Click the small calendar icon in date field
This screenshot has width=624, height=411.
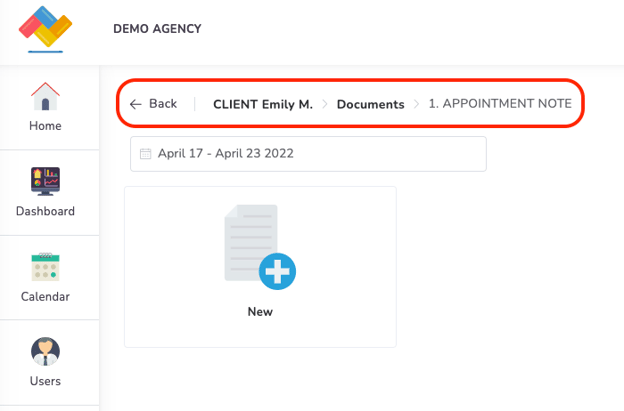[146, 154]
